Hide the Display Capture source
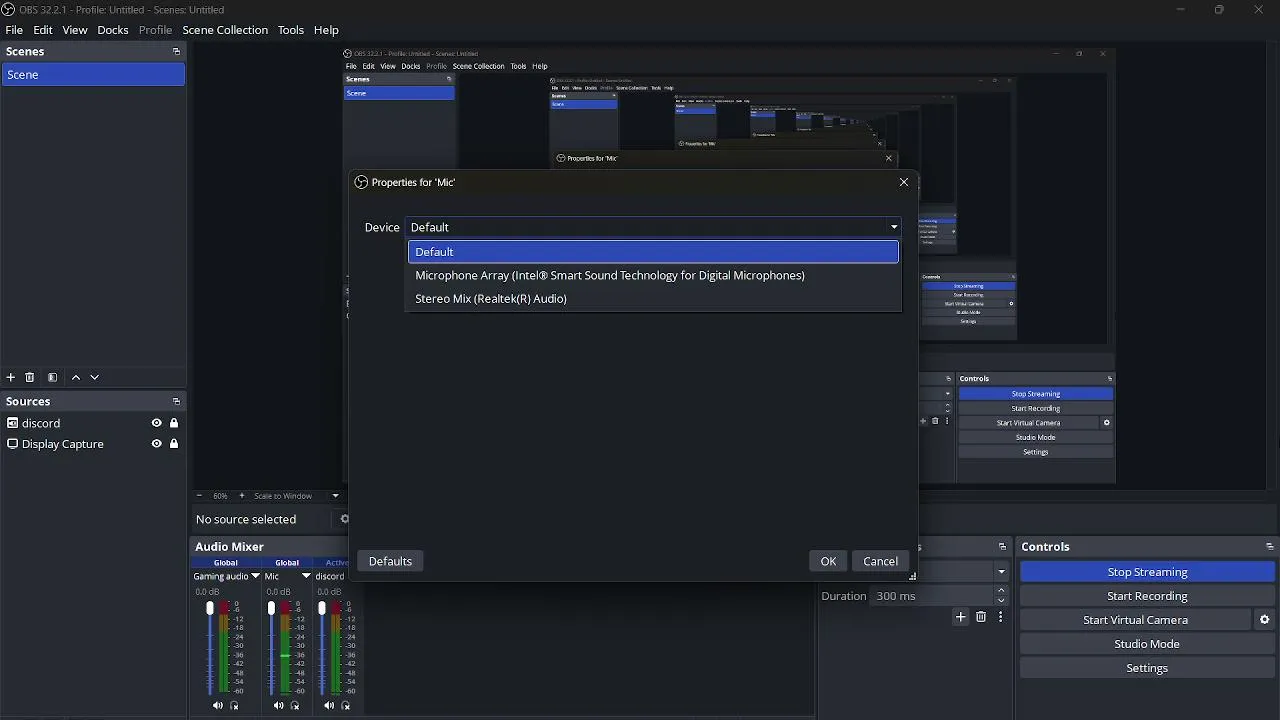 [x=156, y=444]
